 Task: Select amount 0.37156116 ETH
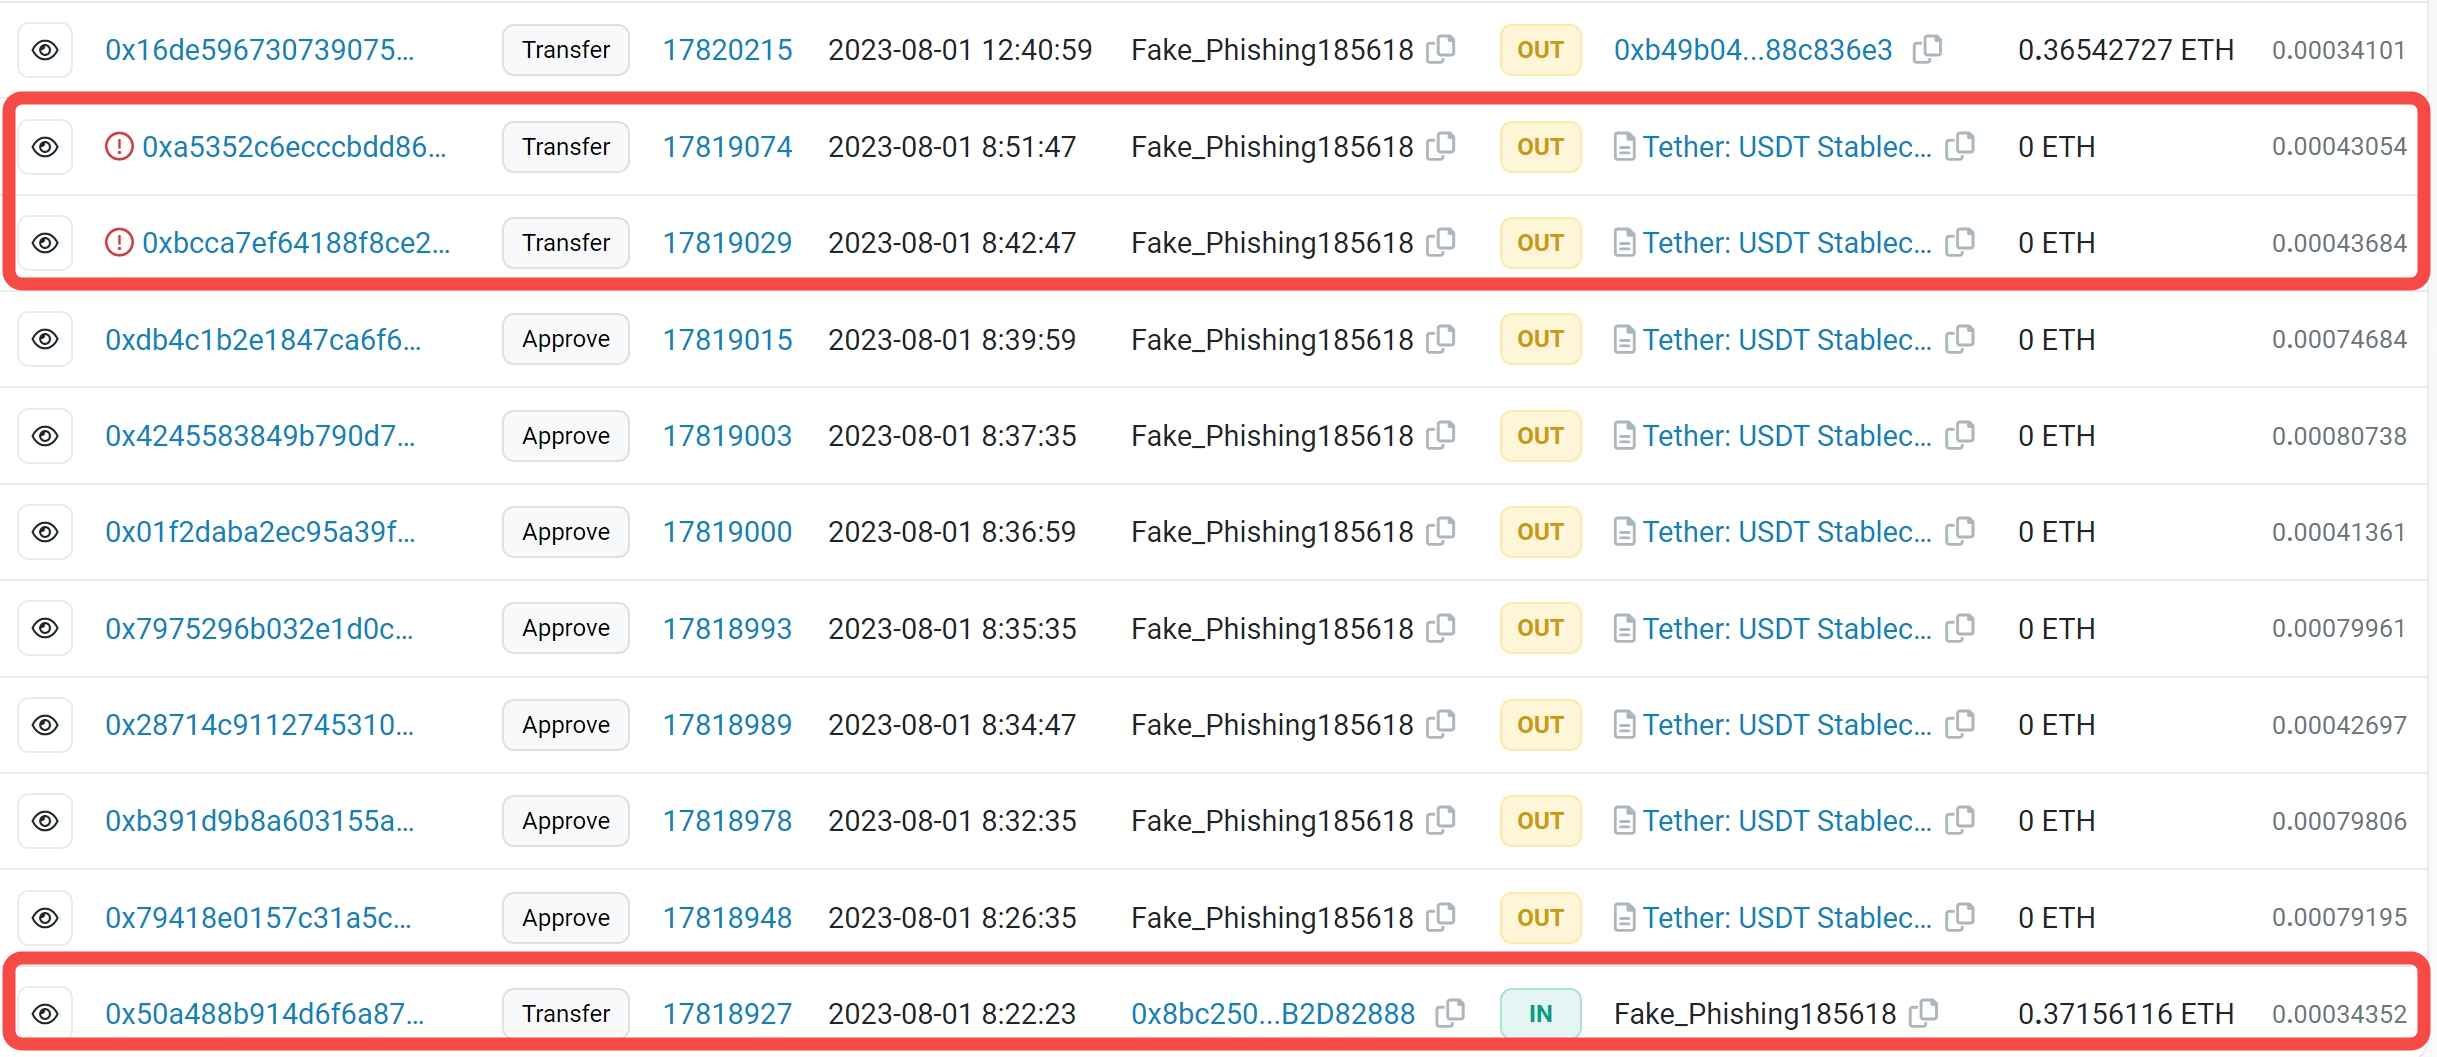(x=2125, y=1014)
